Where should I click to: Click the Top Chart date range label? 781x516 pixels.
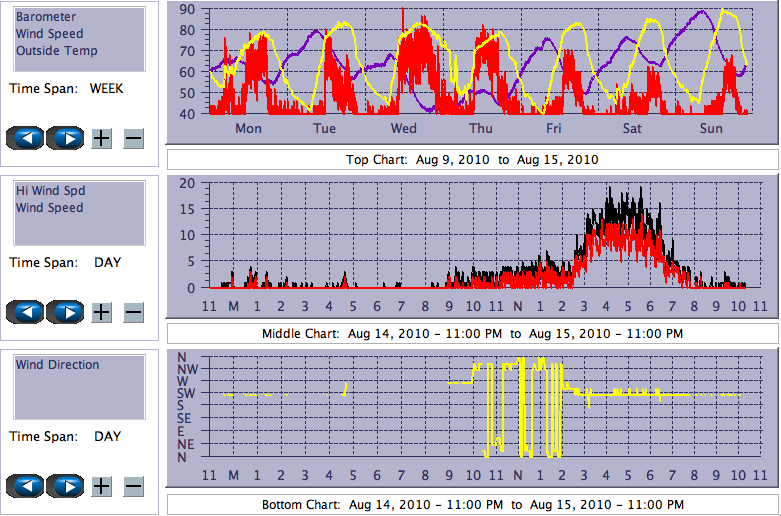[472, 159]
